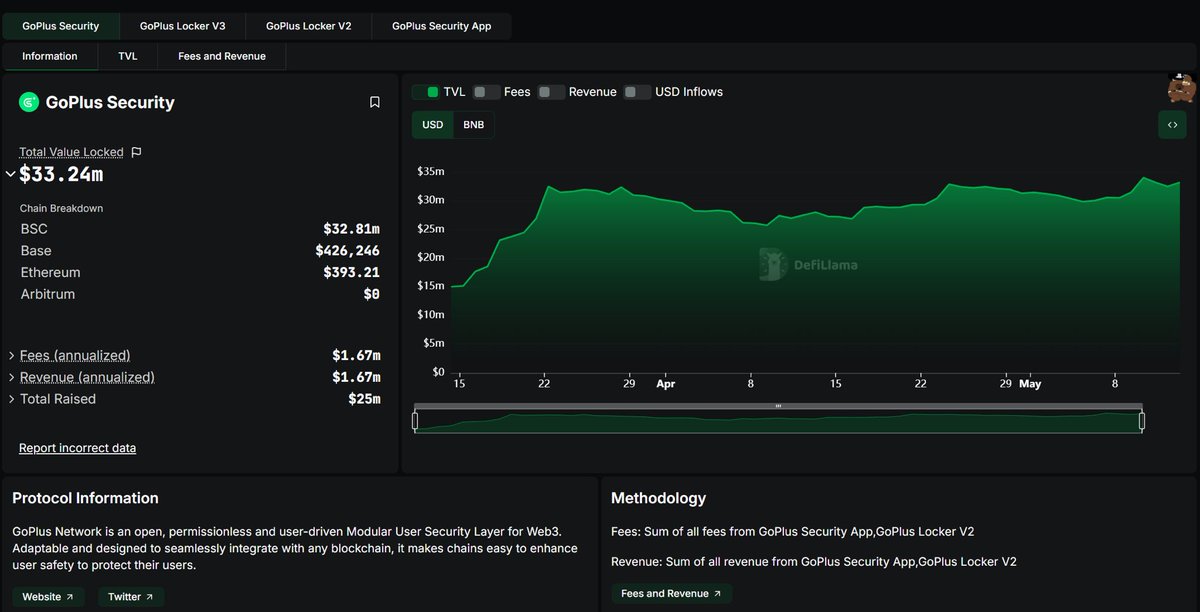
Task: Click the $426,246 Base value
Action: pyautogui.click(x=347, y=251)
